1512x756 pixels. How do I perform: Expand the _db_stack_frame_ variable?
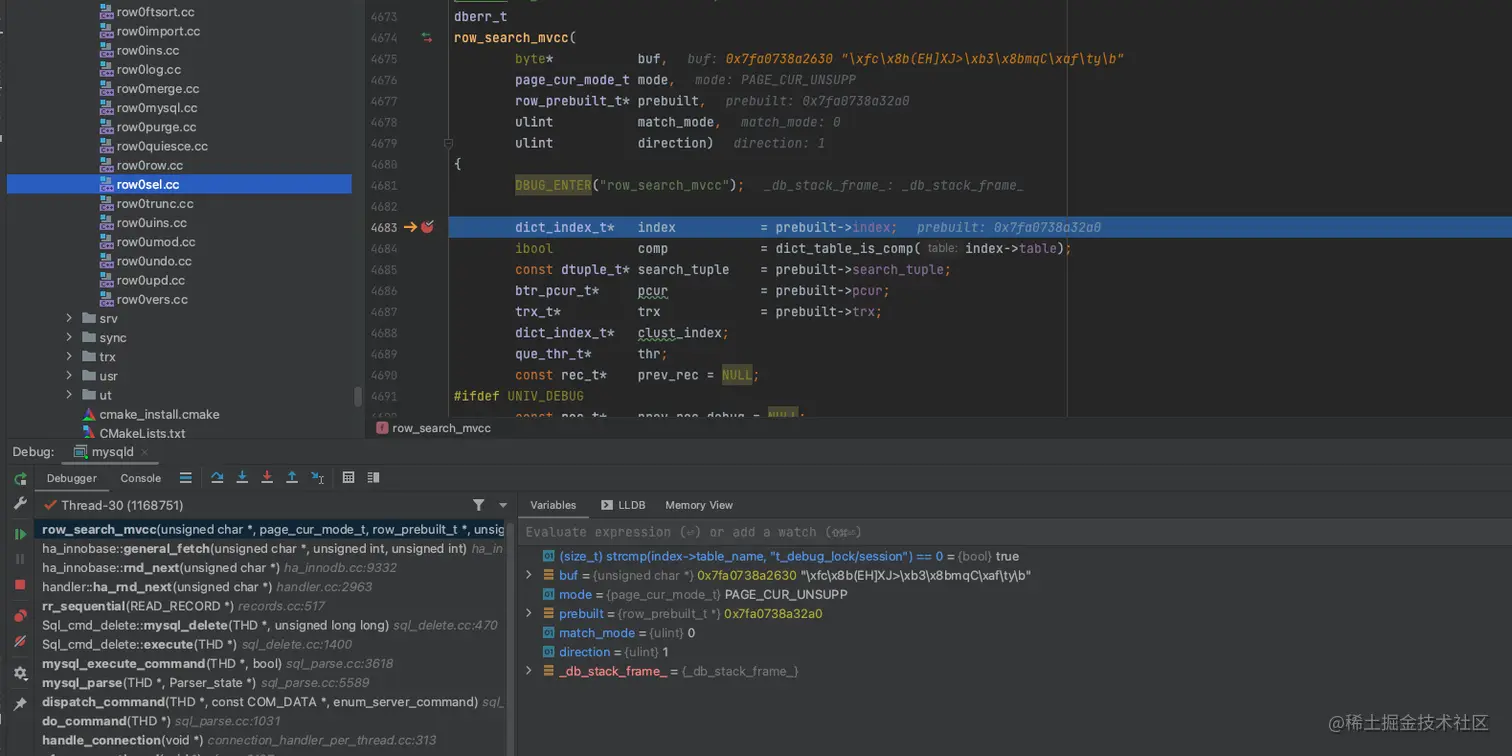[x=529, y=671]
